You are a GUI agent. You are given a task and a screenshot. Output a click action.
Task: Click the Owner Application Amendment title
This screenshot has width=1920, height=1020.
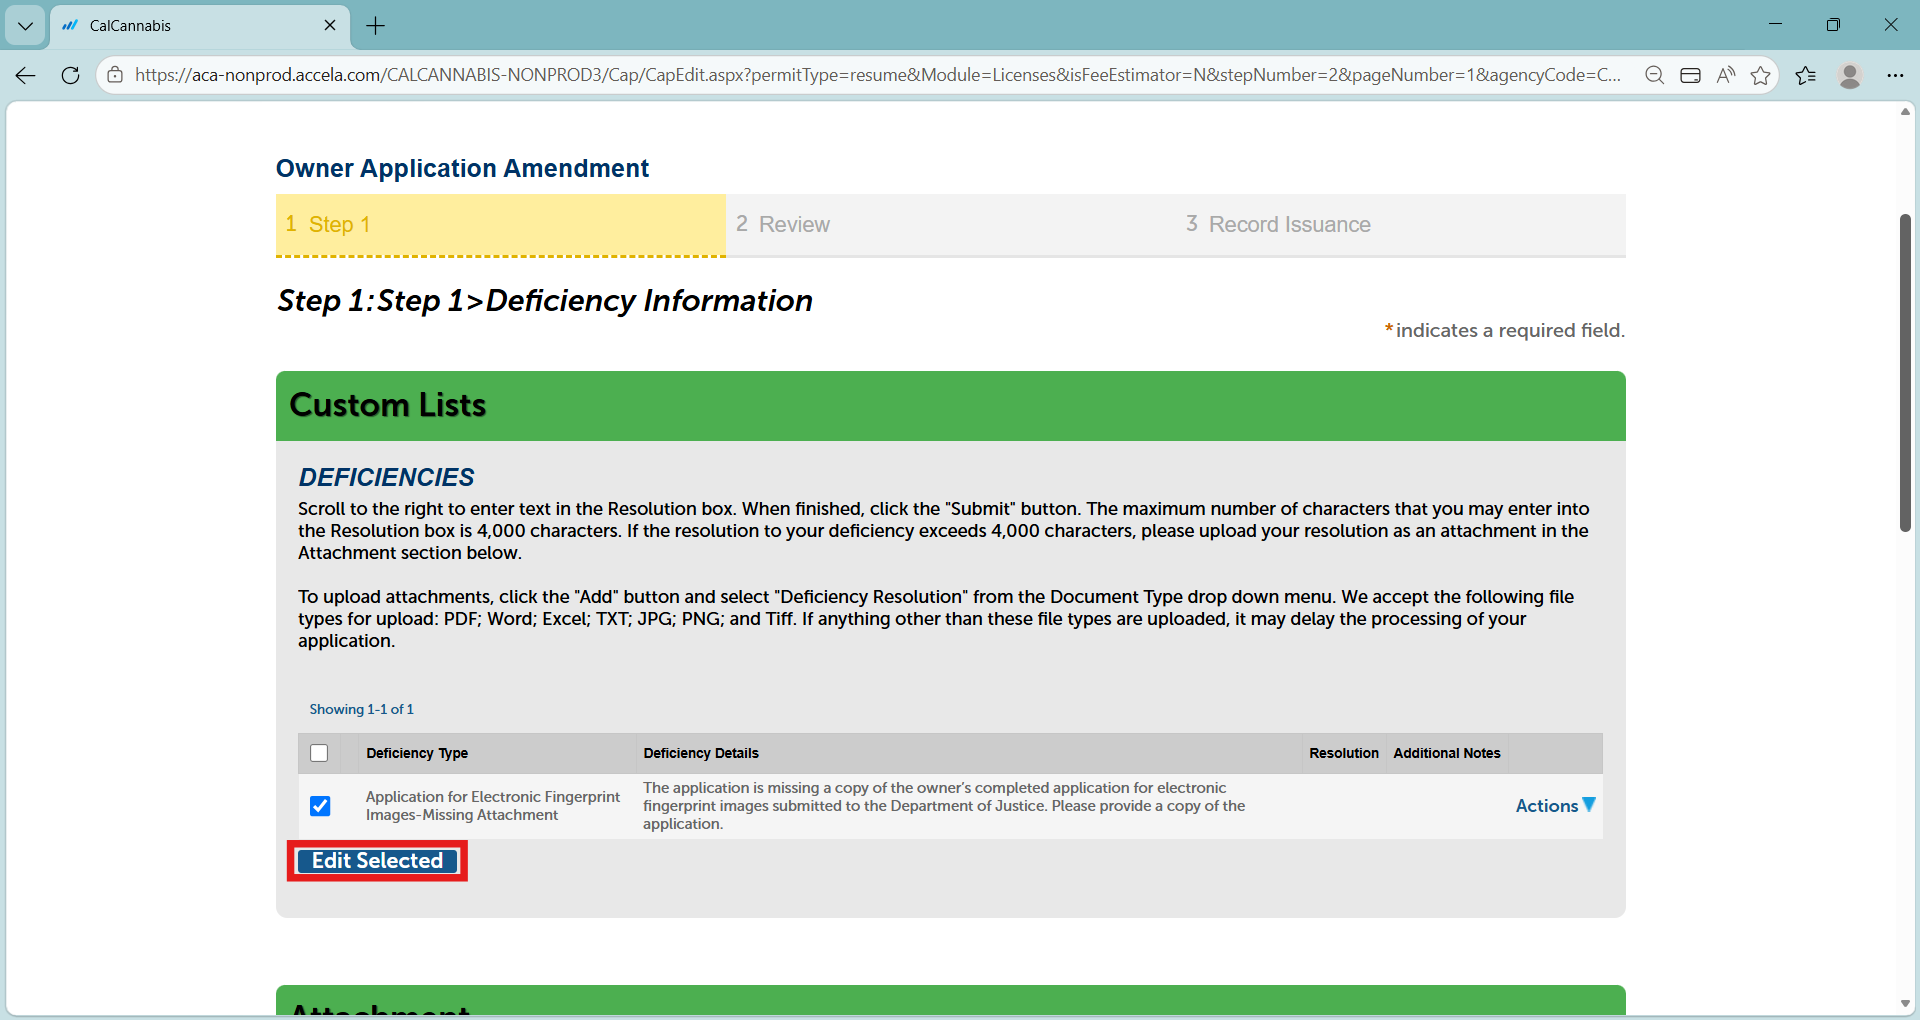[x=462, y=168]
